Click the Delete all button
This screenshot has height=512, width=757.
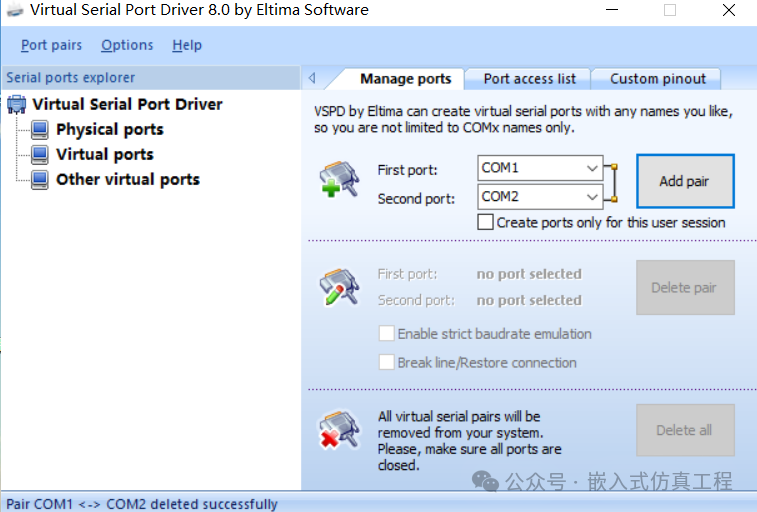[685, 430]
